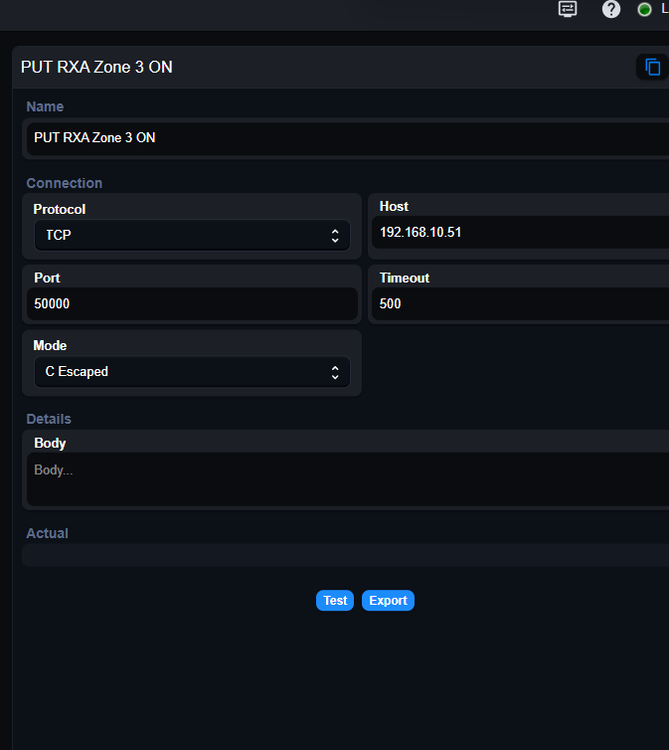669x750 pixels.
Task: Select the Mode field label
Action: pyautogui.click(x=50, y=345)
